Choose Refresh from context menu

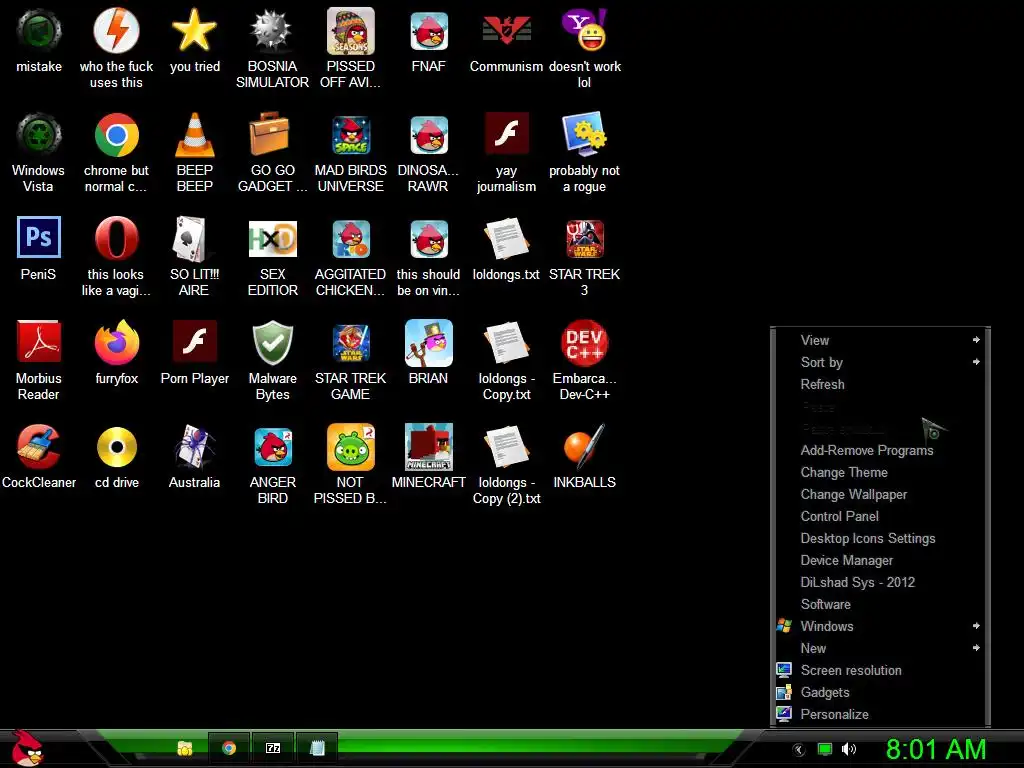(880, 384)
